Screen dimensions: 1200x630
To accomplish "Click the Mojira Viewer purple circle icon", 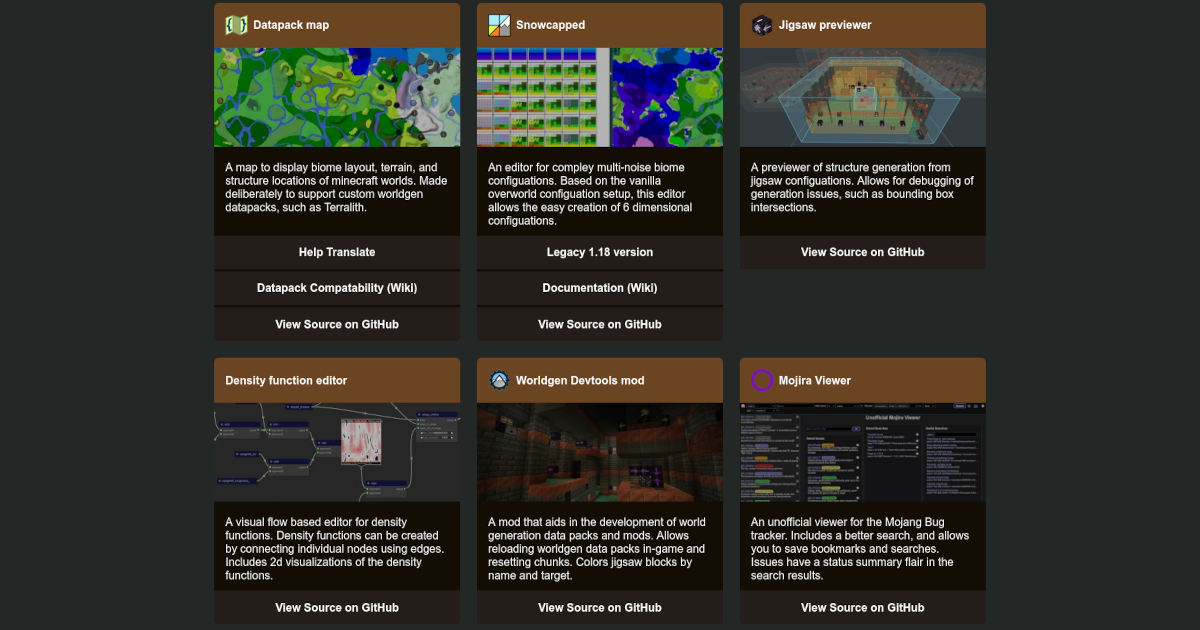I will tap(762, 380).
